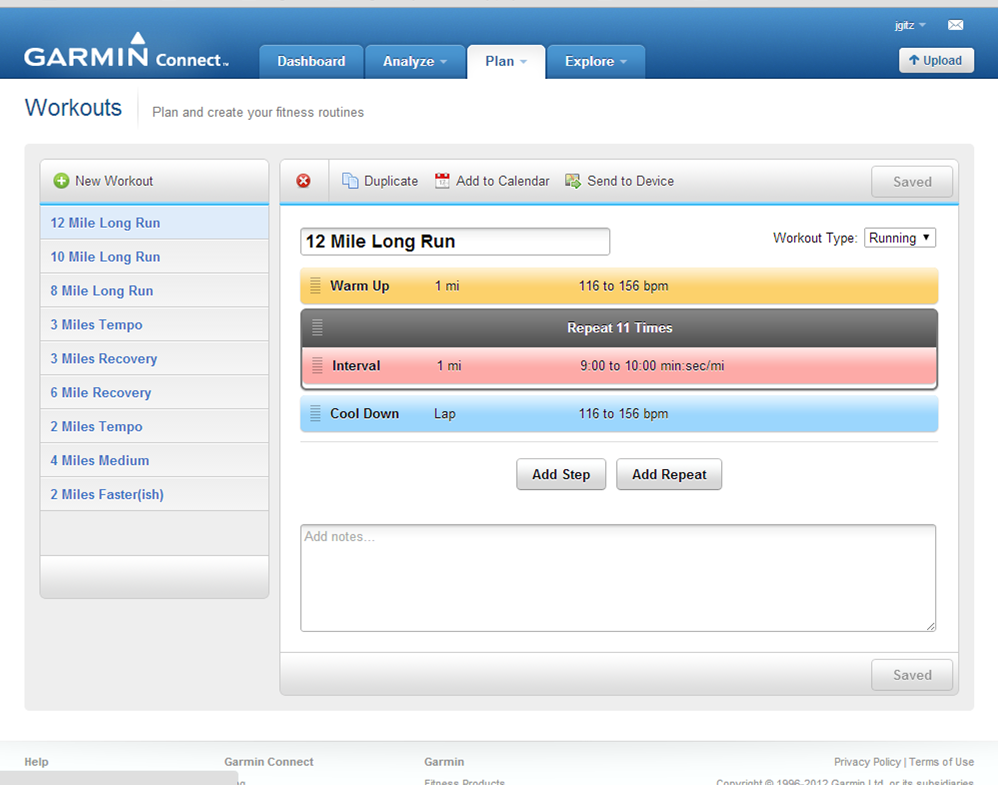Click the Garmin footer heading
This screenshot has height=785, width=998.
coord(444,761)
